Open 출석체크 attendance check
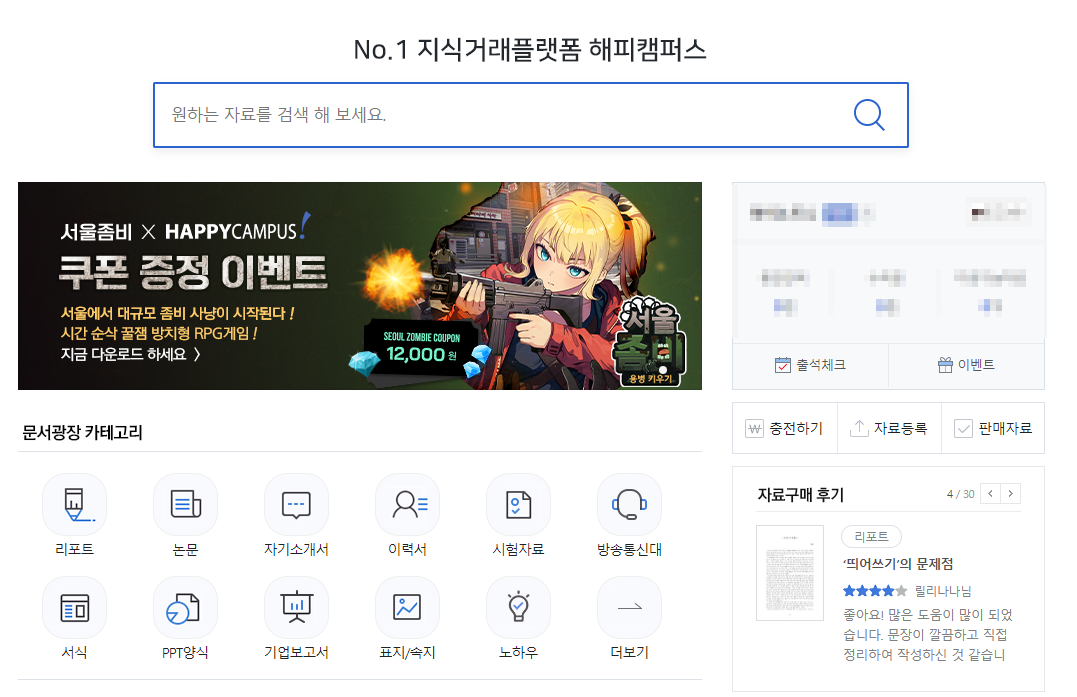Image resolution: width=1077 pixels, height=697 pixels. 810,365
